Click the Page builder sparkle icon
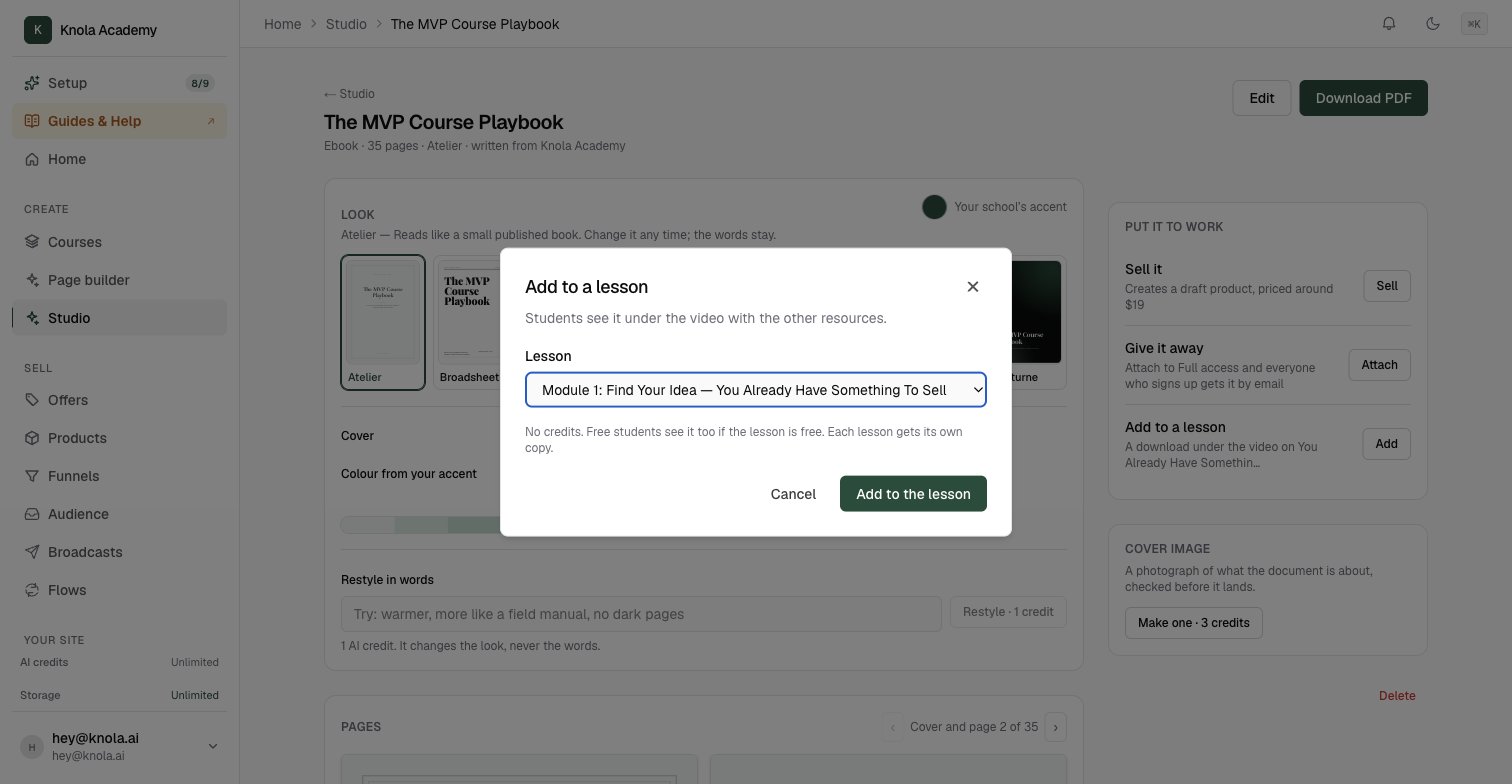Viewport: 1512px width, 784px height. click(32, 280)
